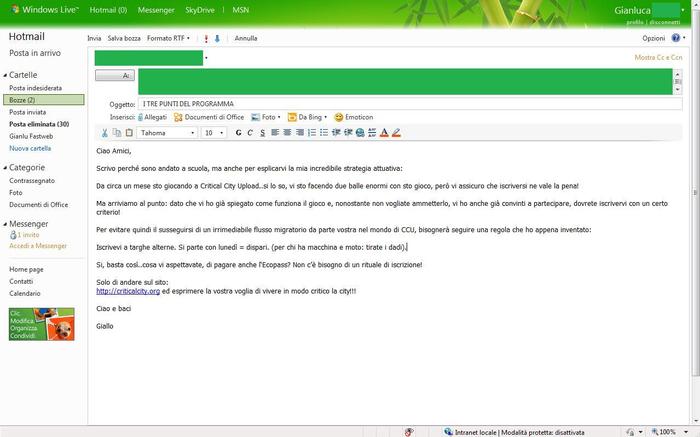Open the Gianluca account menu arrow
Screen dimensions: 700x437
(683, 10)
